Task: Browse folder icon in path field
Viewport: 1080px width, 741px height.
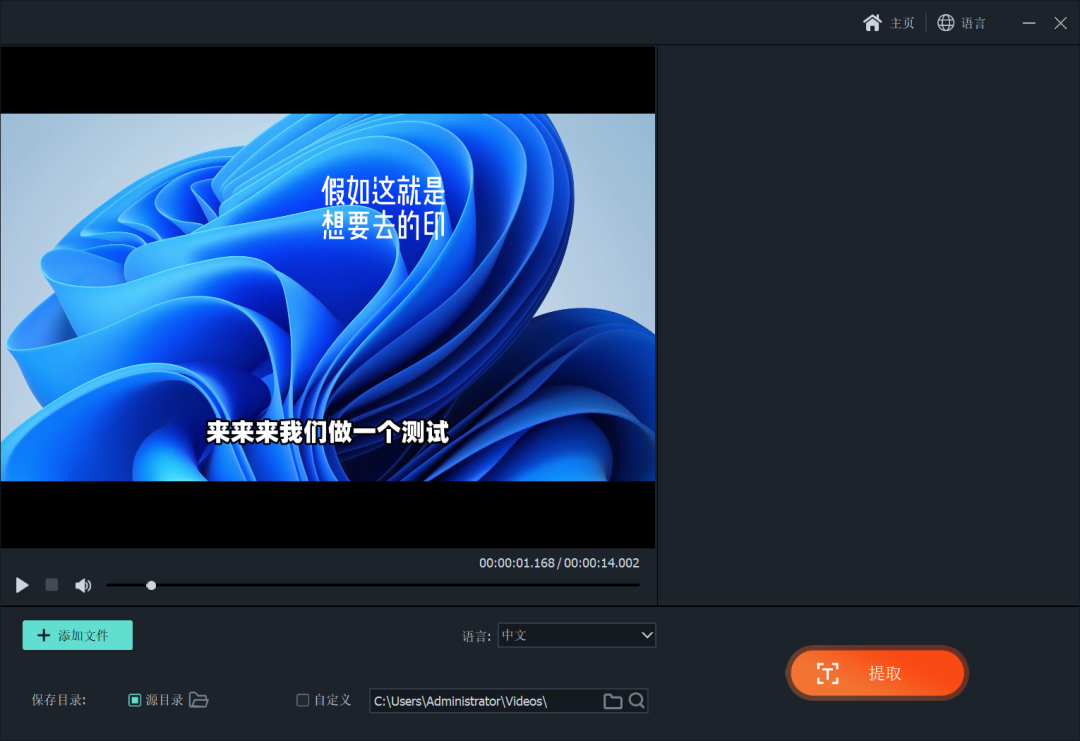Action: pyautogui.click(x=613, y=701)
